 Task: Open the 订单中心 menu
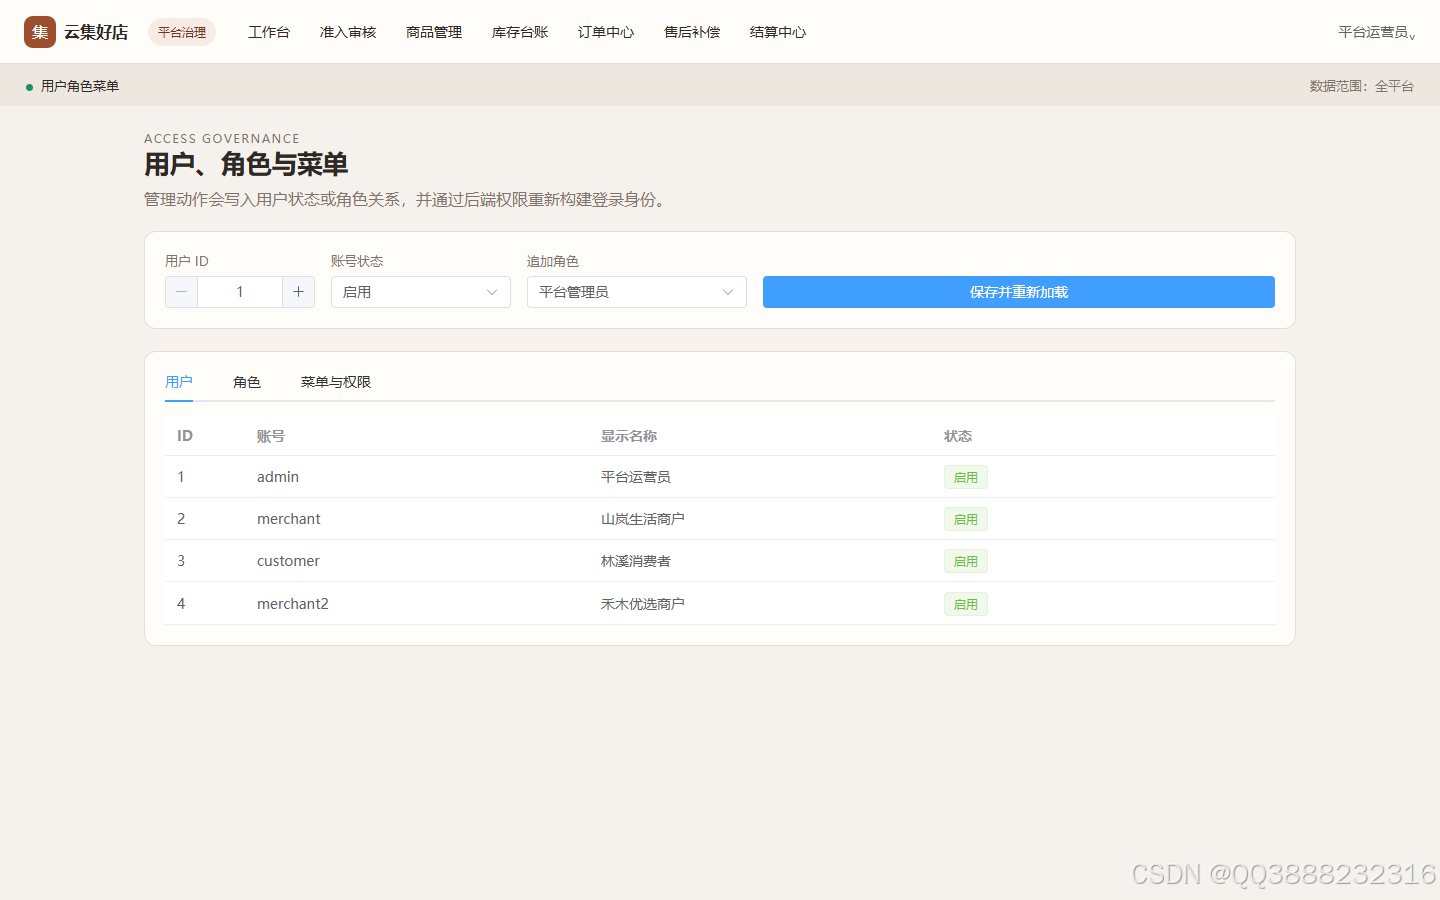point(606,32)
